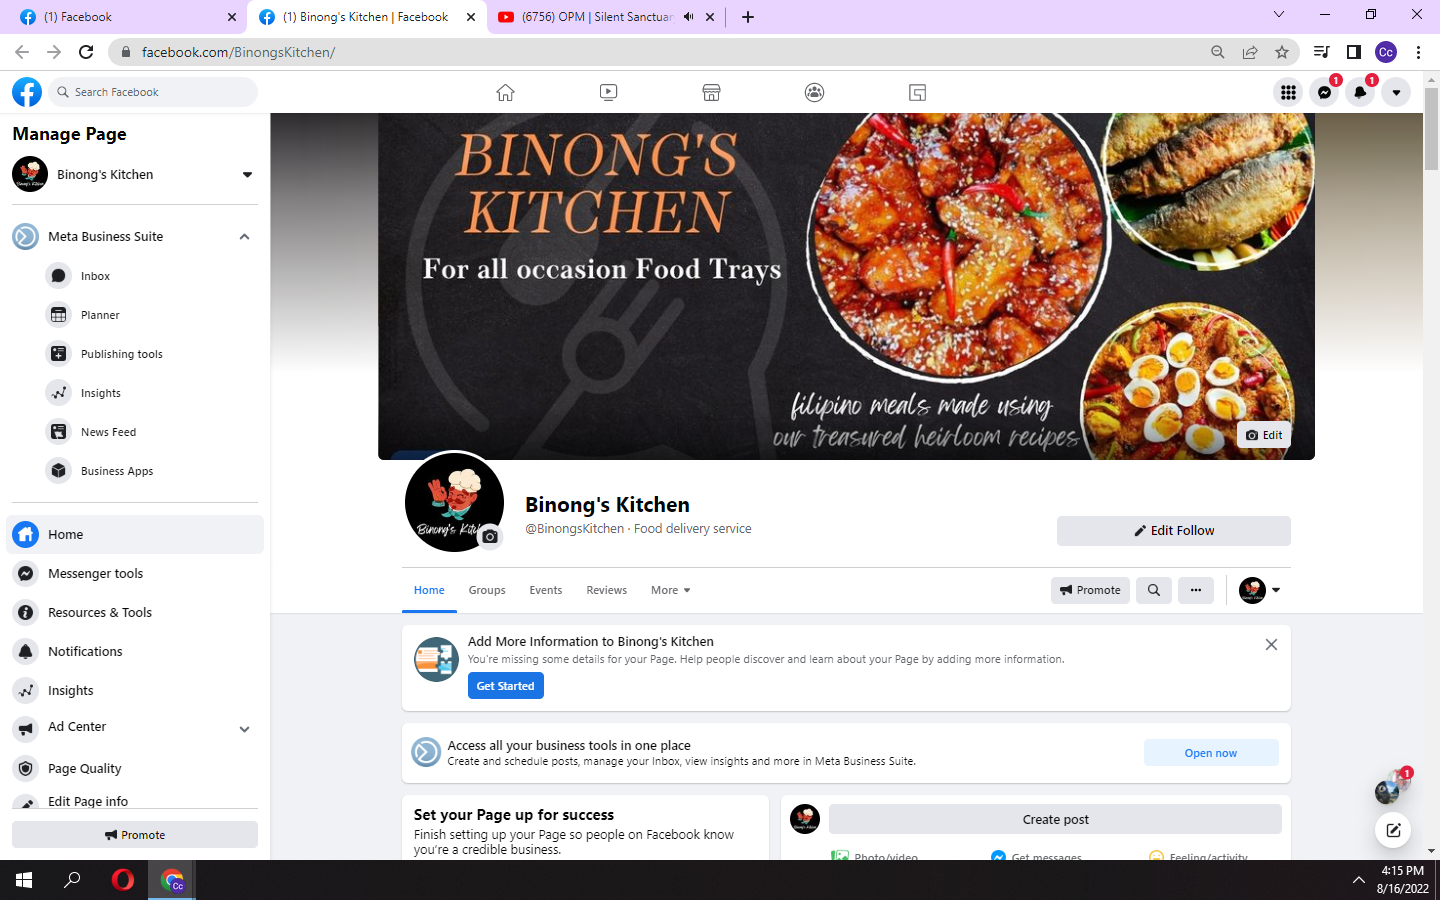Open the Facebook menu grid icon
Screen dimensions: 1440x900
point(1288,92)
